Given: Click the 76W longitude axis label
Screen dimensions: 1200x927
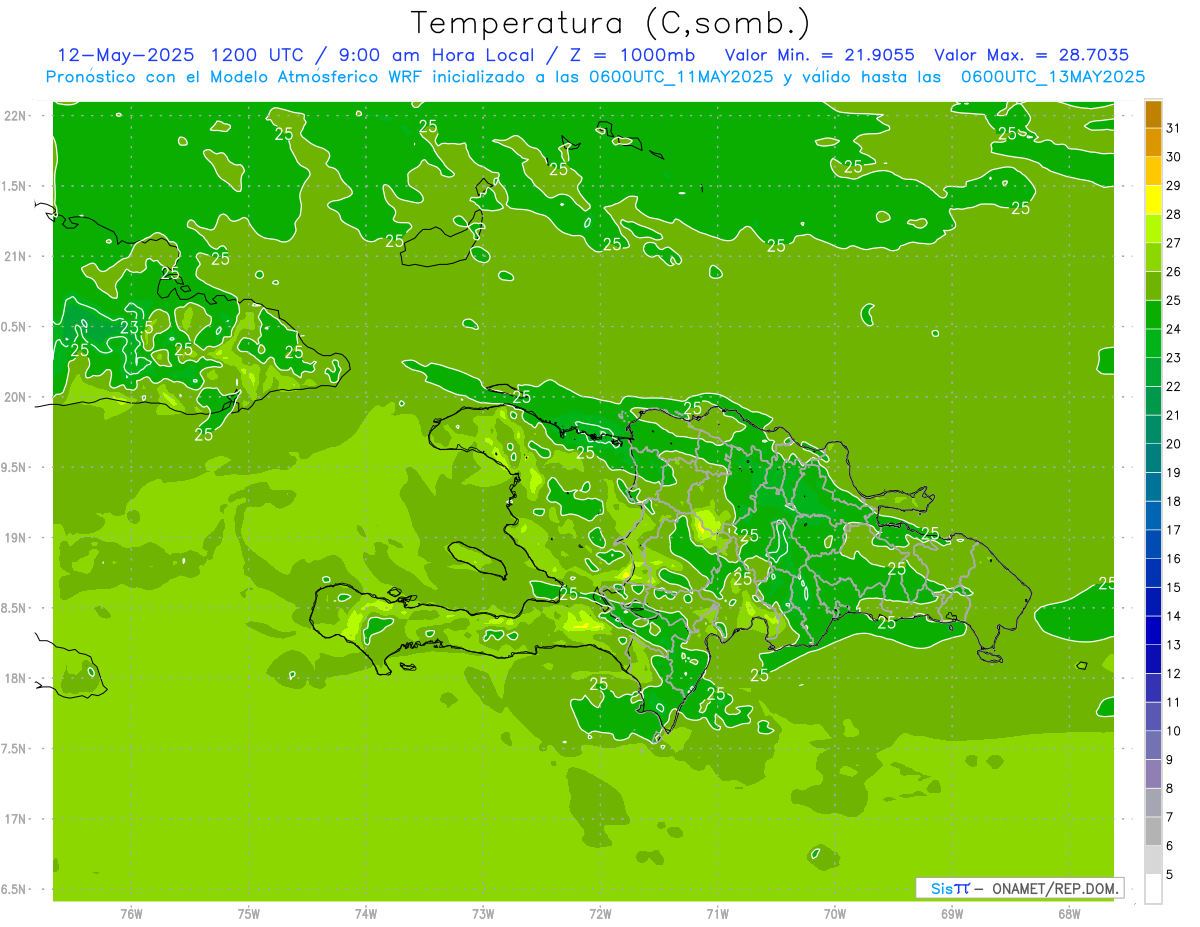Looking at the screenshot, I should [x=131, y=914].
